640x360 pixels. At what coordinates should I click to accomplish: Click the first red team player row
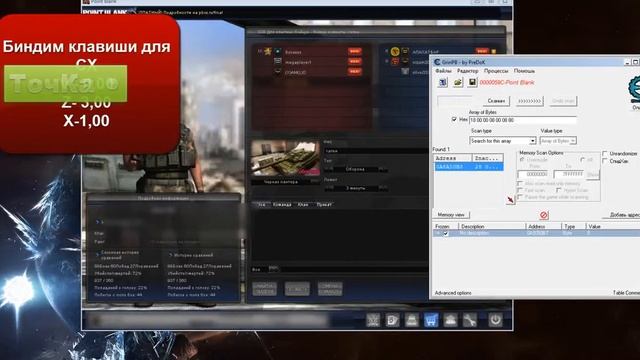coord(312,51)
